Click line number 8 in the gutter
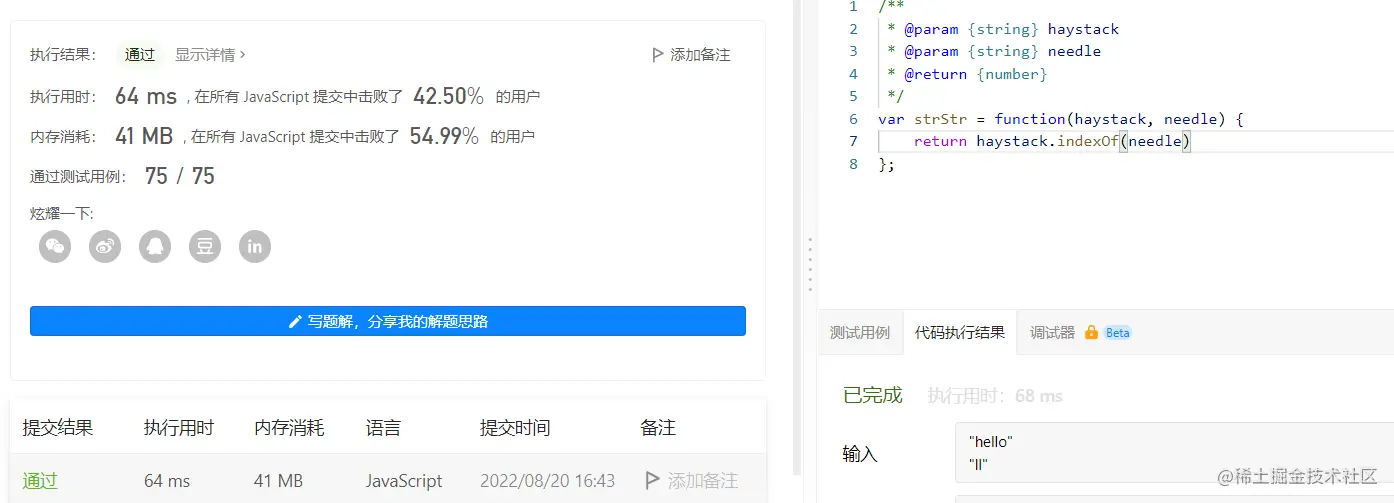 click(x=853, y=164)
